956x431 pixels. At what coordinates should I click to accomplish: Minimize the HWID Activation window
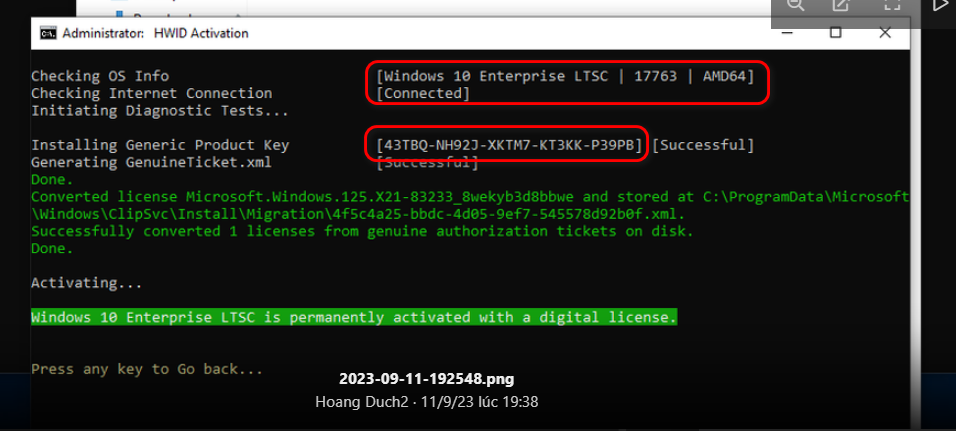[x=786, y=33]
